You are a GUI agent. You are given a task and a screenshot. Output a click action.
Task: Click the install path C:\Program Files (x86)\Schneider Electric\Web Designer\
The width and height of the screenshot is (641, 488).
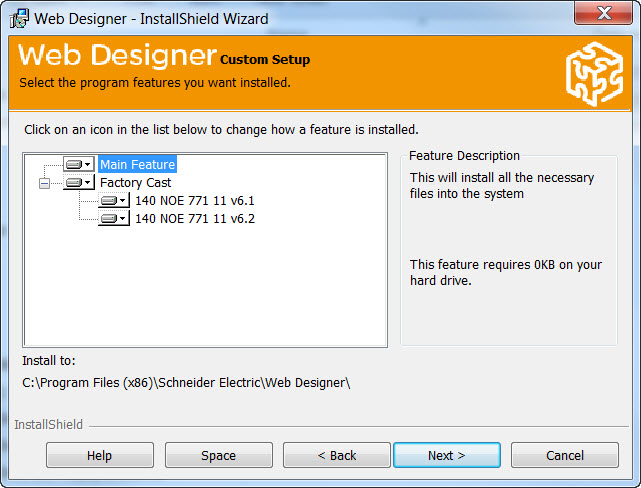[186, 383]
